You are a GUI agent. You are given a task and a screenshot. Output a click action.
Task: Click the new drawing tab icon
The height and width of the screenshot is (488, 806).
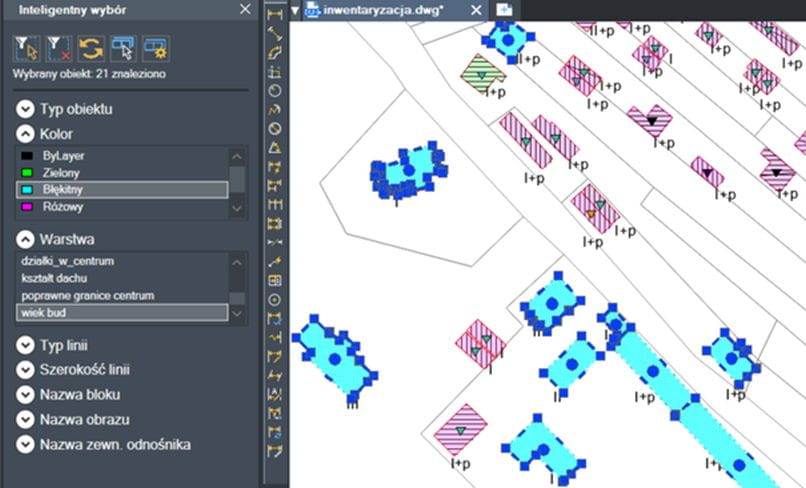click(x=505, y=10)
